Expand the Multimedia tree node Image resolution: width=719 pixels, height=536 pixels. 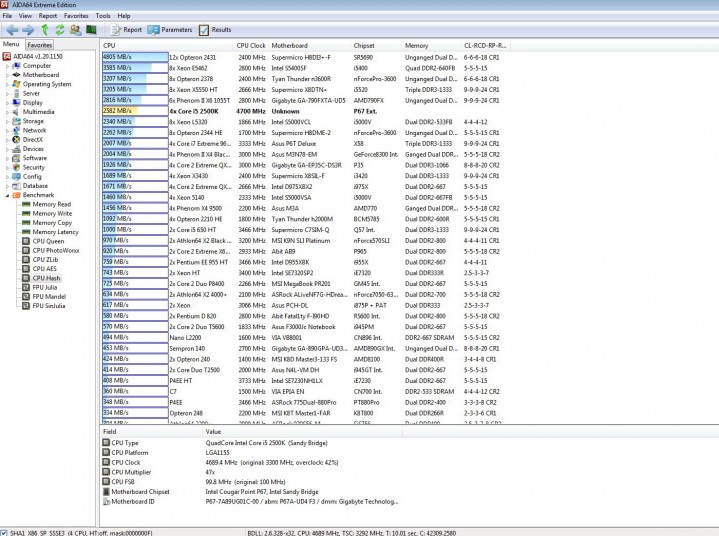[x=7, y=112]
